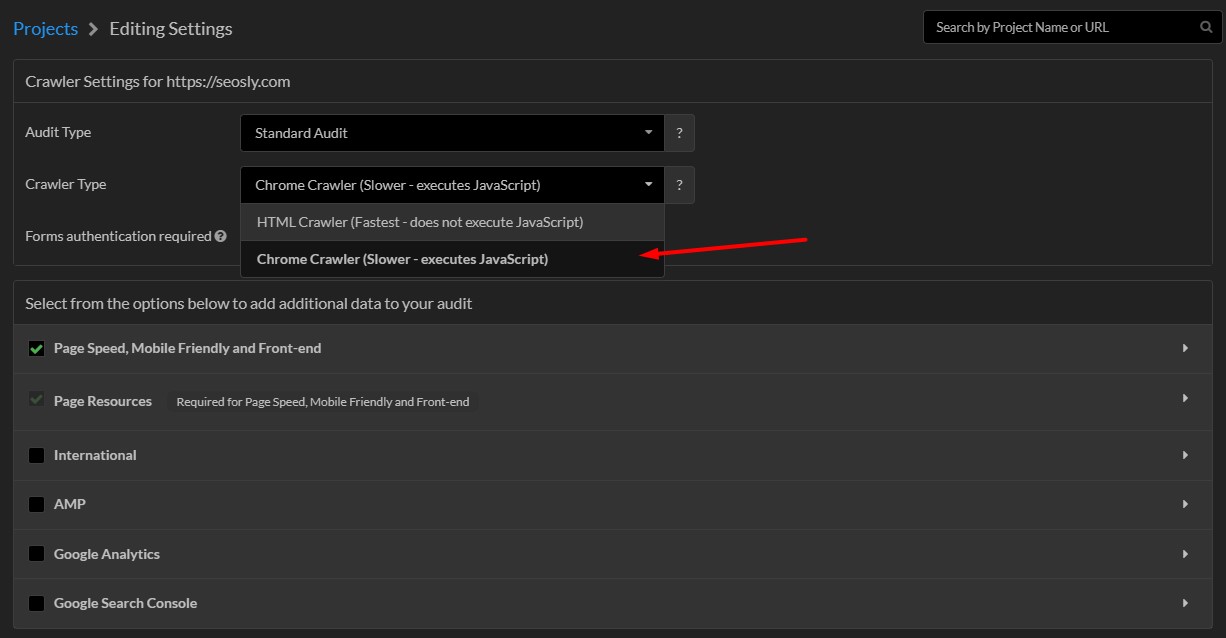Click the question mark after Forms authentication required

click(x=219, y=236)
